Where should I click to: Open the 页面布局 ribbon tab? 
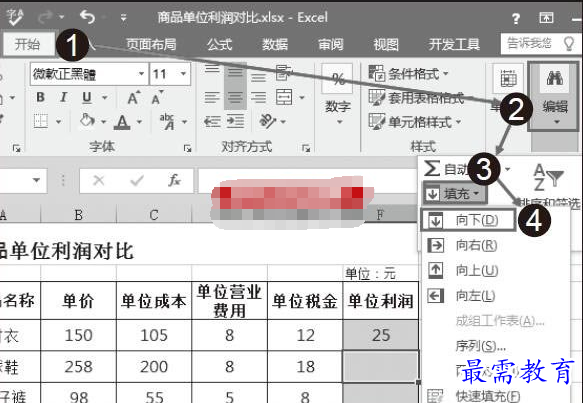[x=151, y=45]
